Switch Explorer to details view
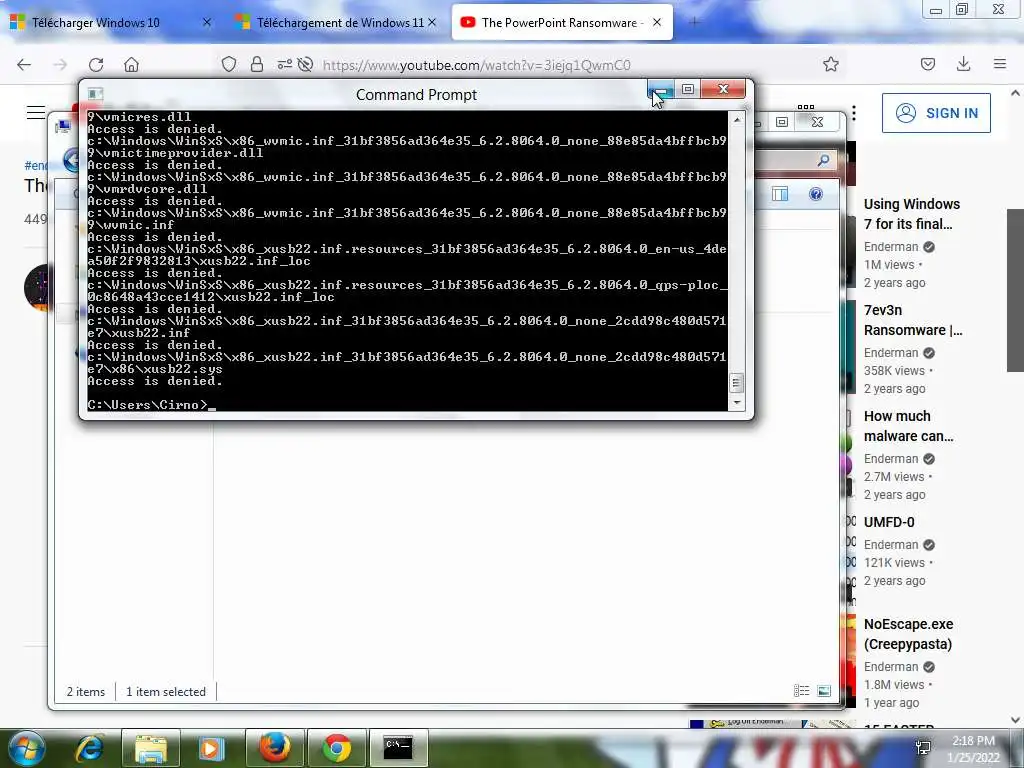Viewport: 1024px width, 768px height. pos(801,691)
